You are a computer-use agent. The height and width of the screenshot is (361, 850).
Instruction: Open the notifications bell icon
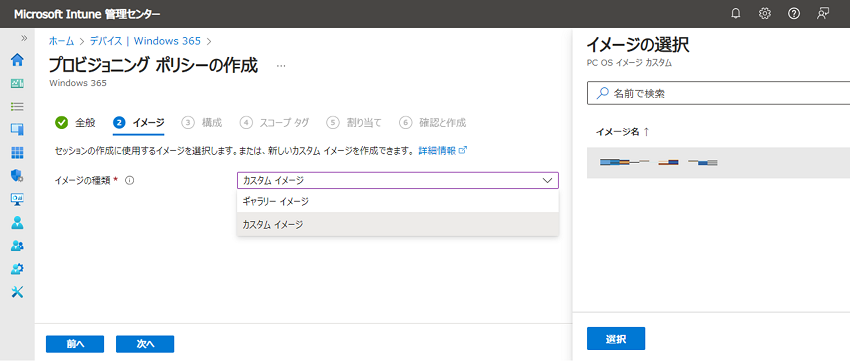pos(736,14)
